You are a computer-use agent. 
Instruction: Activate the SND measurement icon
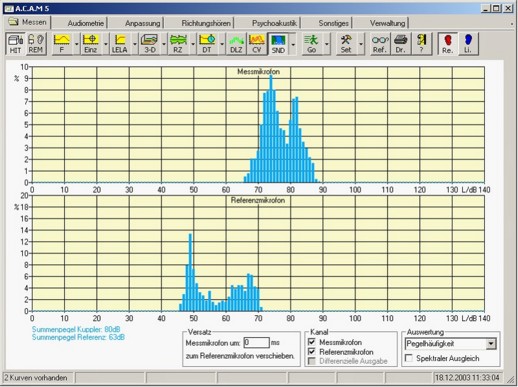[278, 44]
